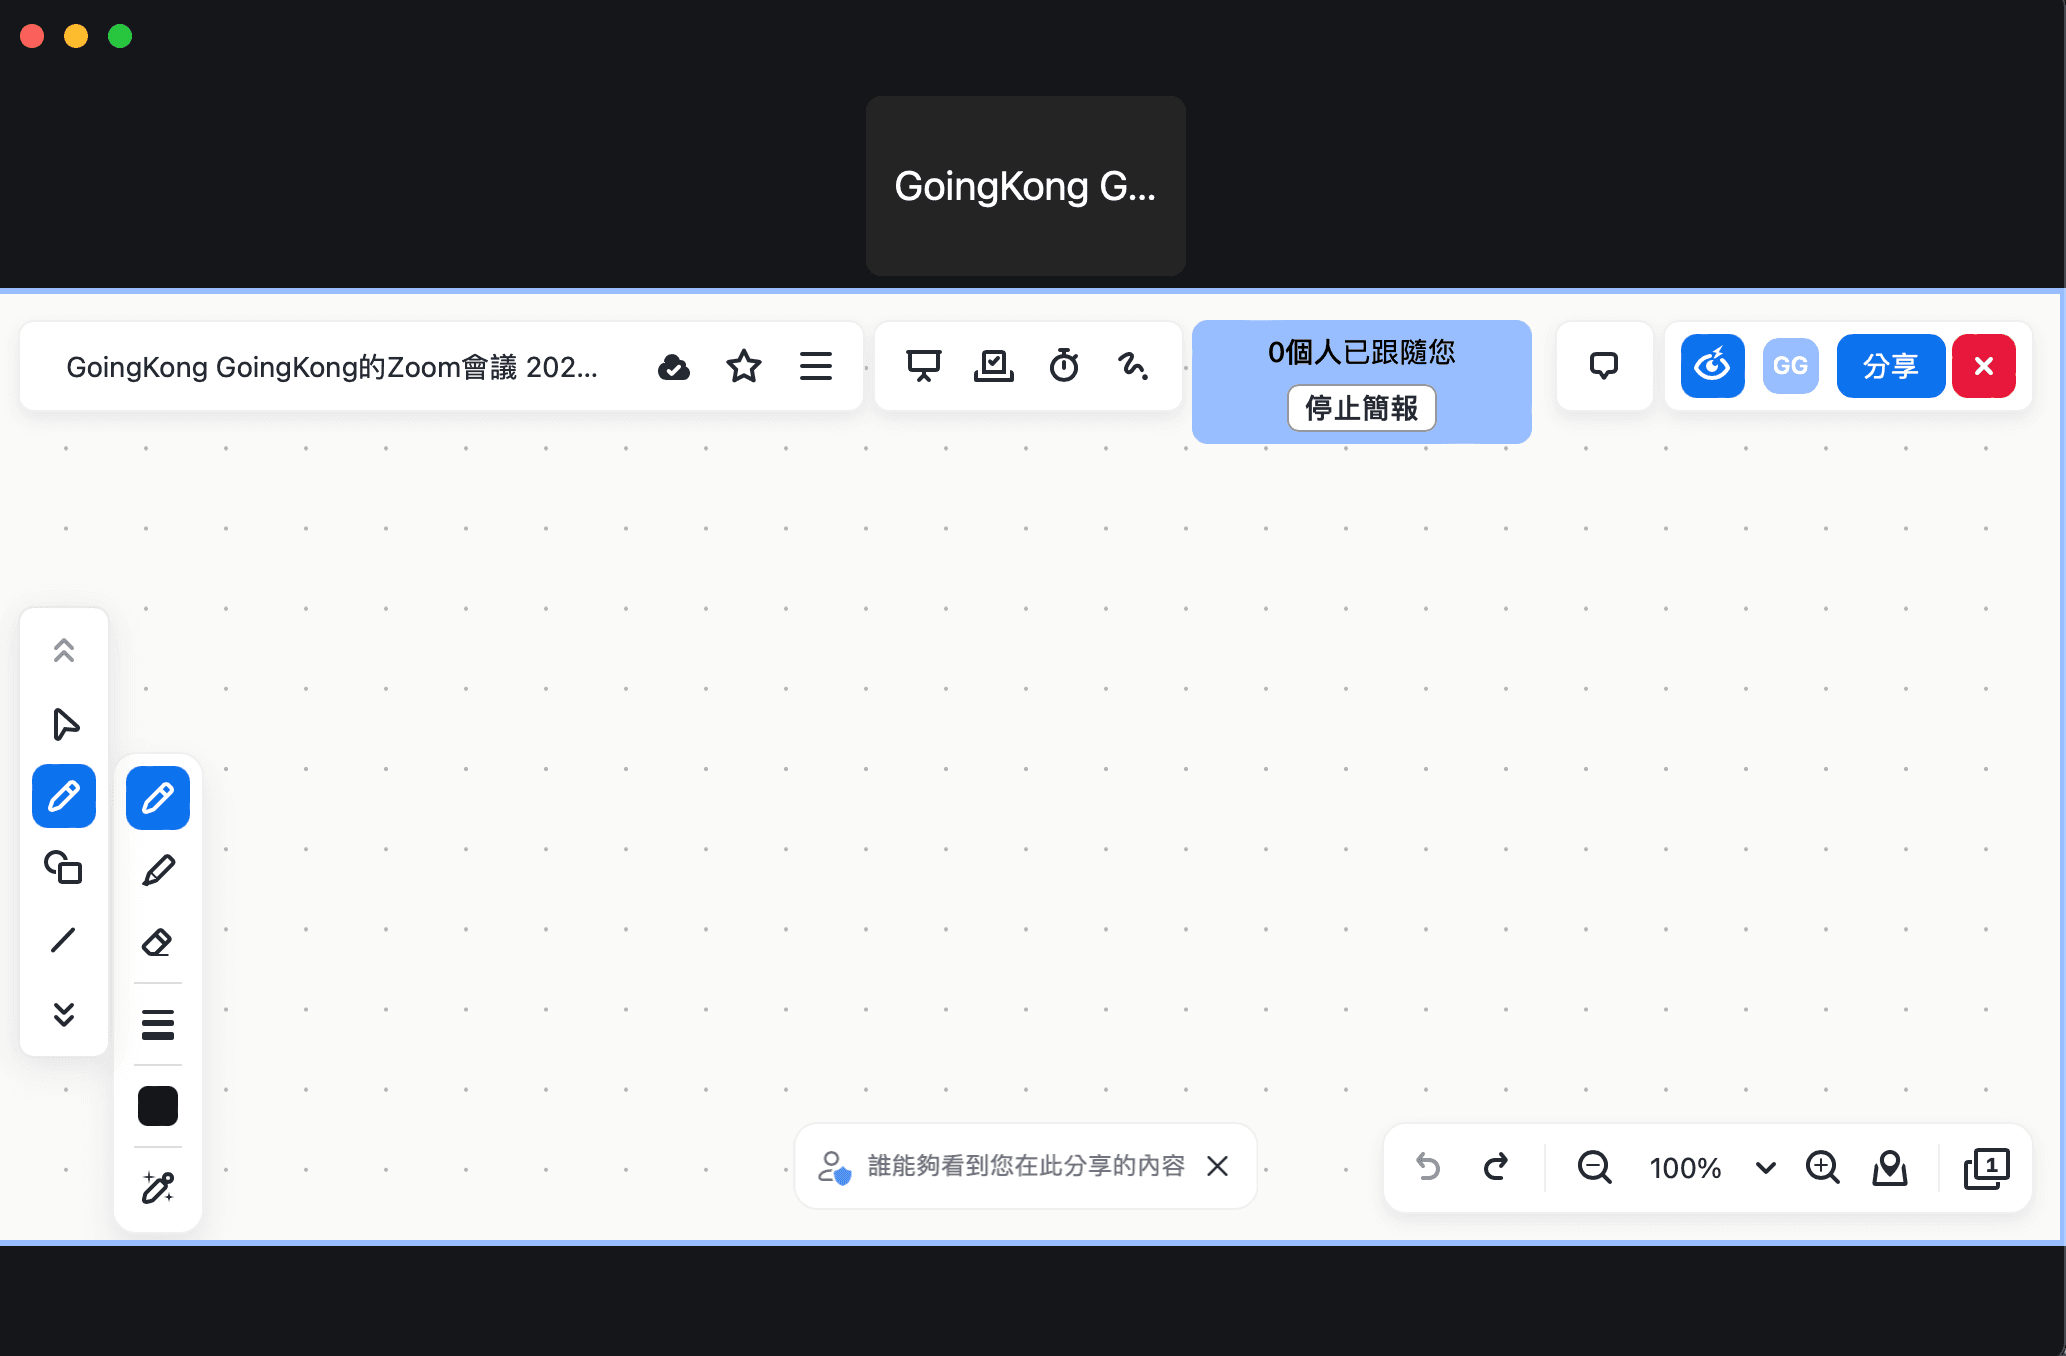
Task: Expand more tools with double down chevron
Action: (x=64, y=1014)
